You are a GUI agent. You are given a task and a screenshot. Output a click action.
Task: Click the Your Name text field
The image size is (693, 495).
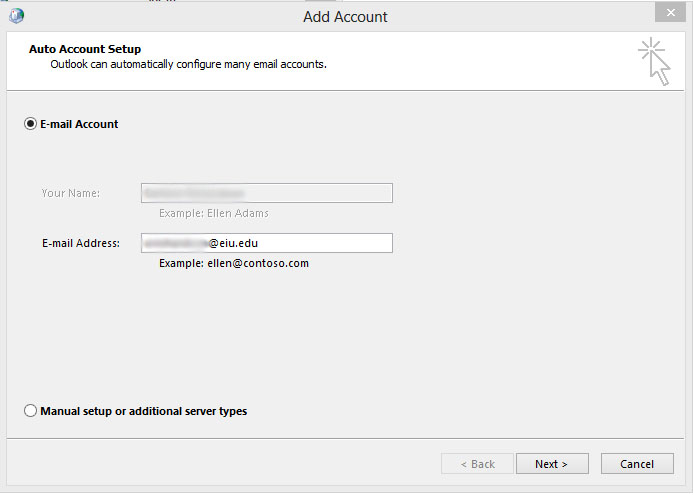(266, 193)
